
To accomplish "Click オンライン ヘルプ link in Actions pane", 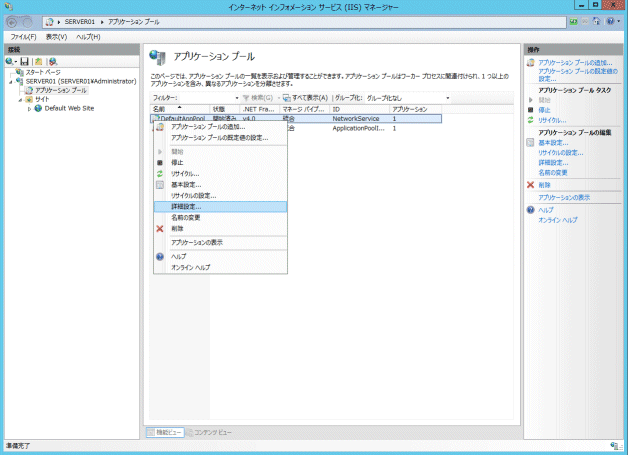I will tap(558, 220).
